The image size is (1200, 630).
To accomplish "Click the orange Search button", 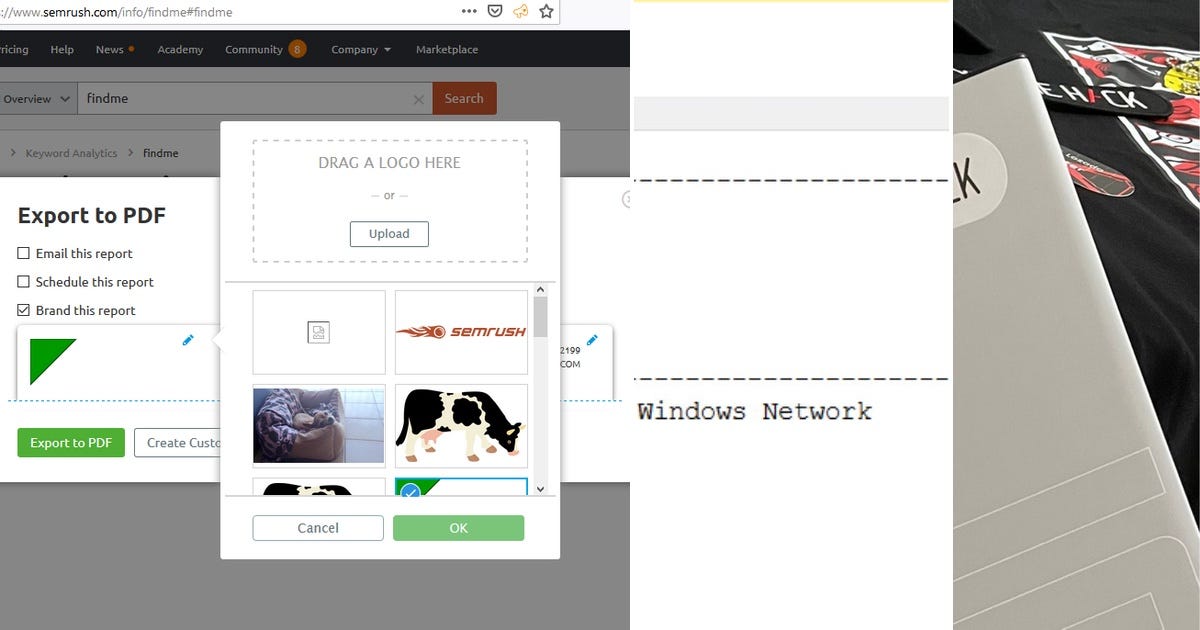I will 464,99.
